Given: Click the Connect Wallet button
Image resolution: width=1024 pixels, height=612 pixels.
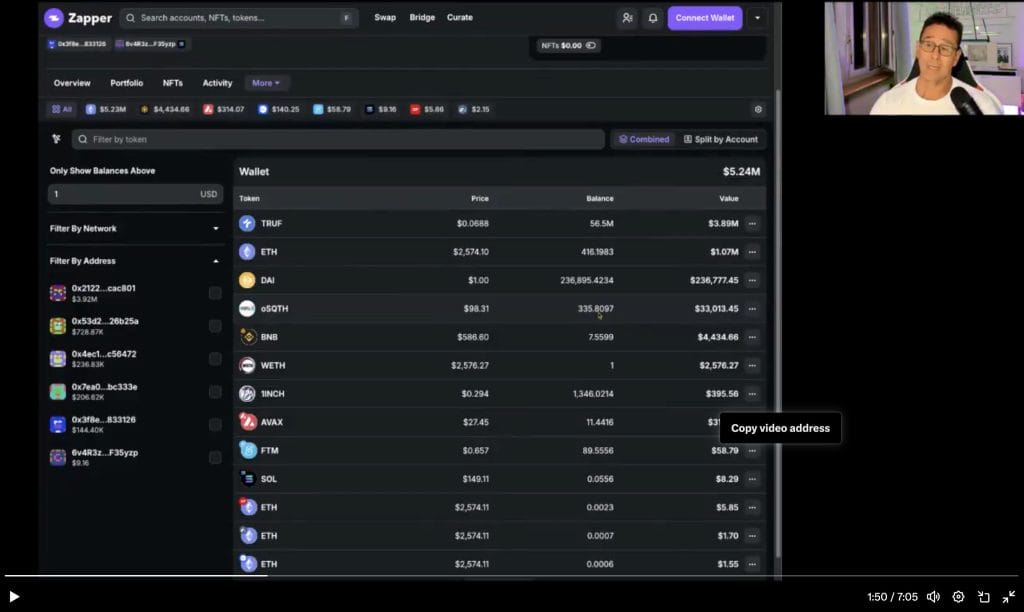Looking at the screenshot, I should pos(705,18).
